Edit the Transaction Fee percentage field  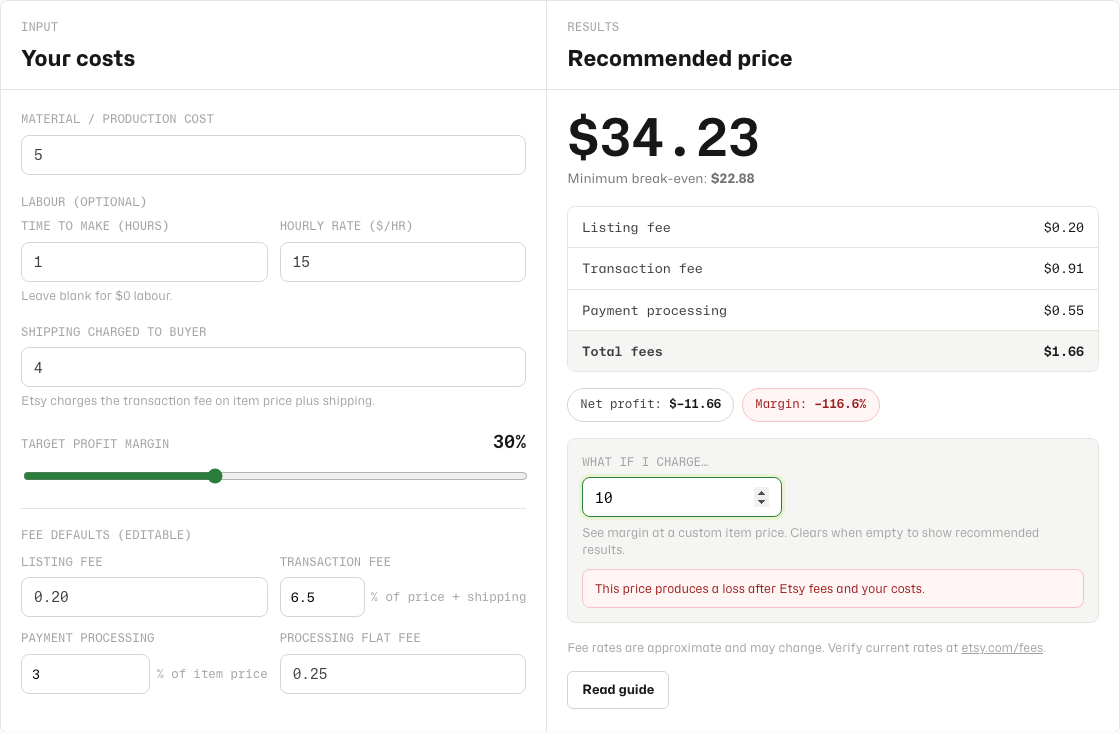coord(322,597)
